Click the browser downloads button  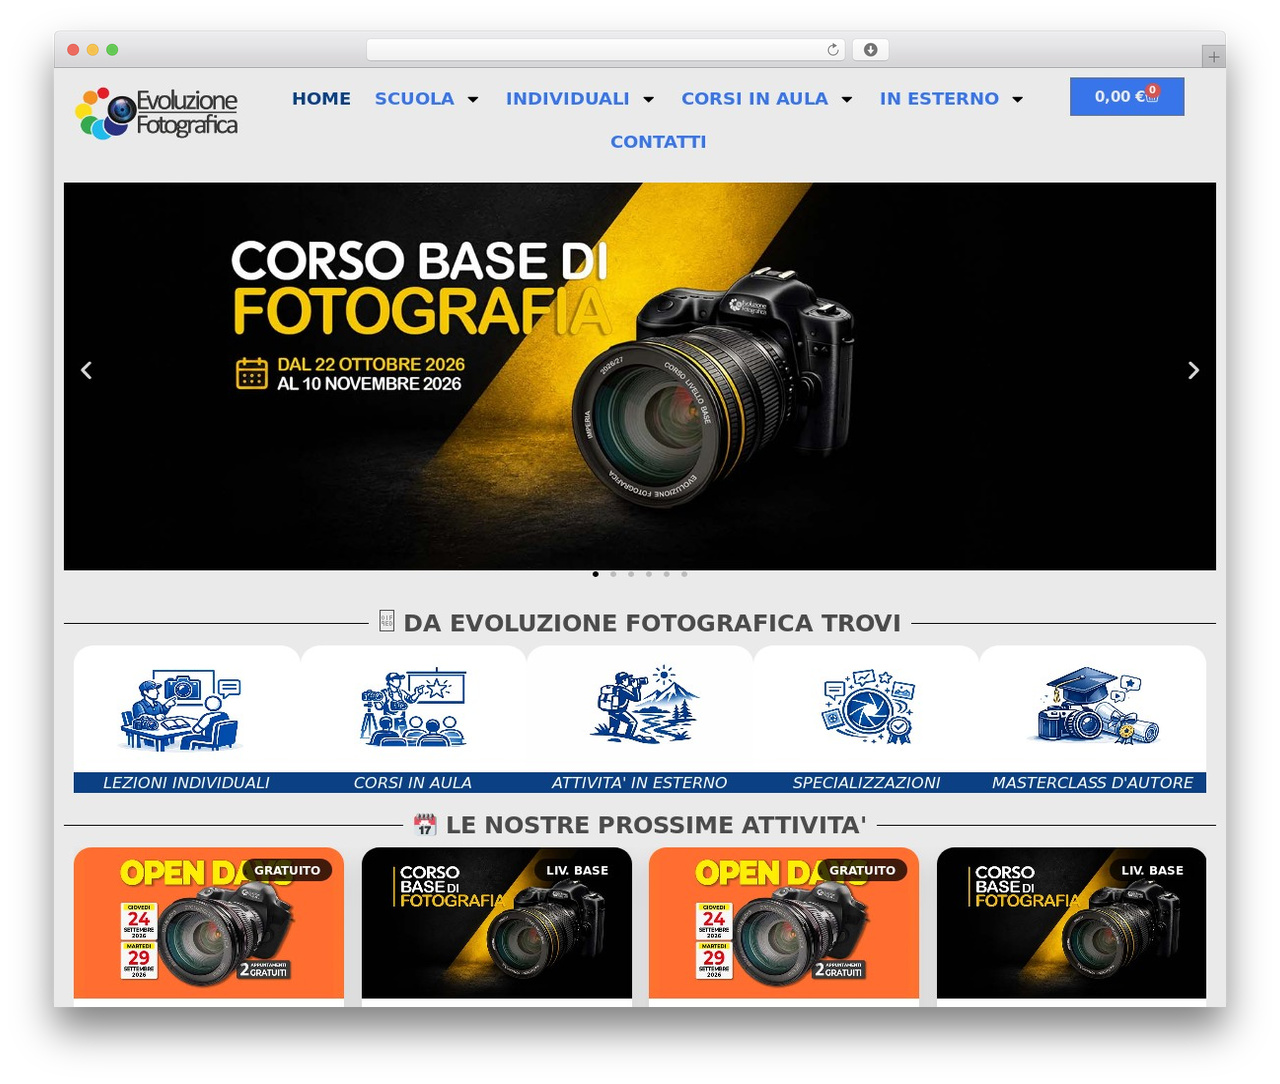[x=871, y=50]
